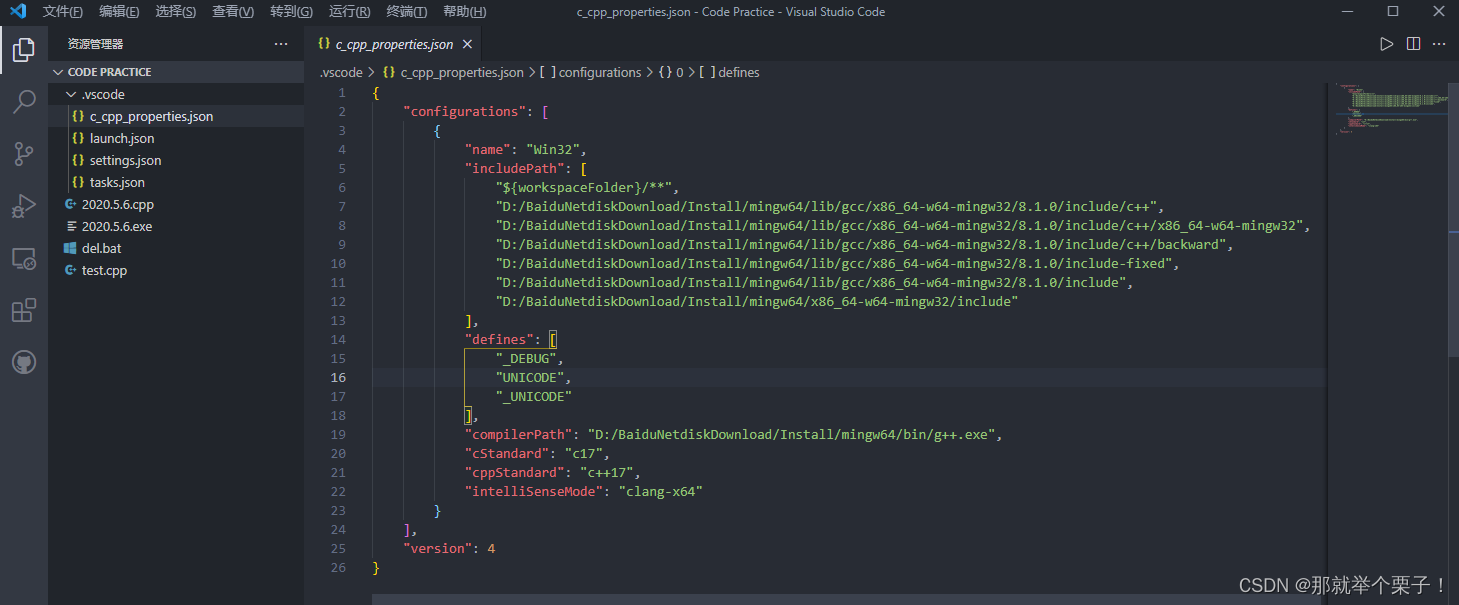The image size is (1459, 605).
Task: Click the vertical editor scrollbar
Action: coord(1453,220)
